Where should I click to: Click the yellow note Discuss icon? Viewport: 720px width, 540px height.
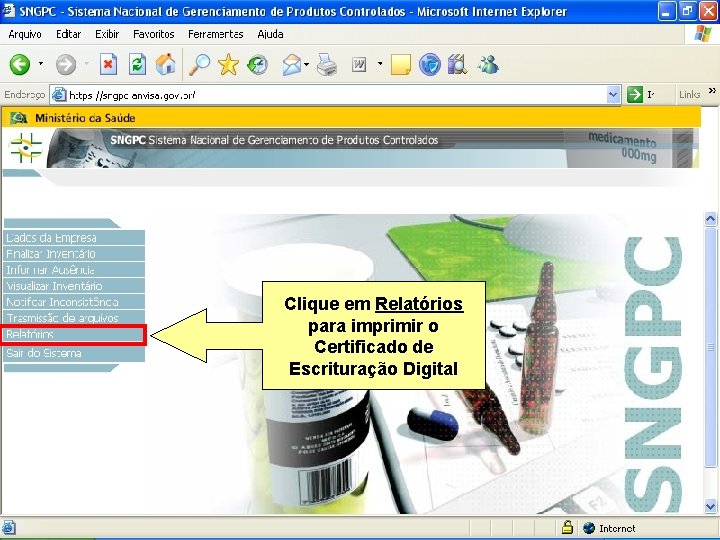click(x=401, y=64)
